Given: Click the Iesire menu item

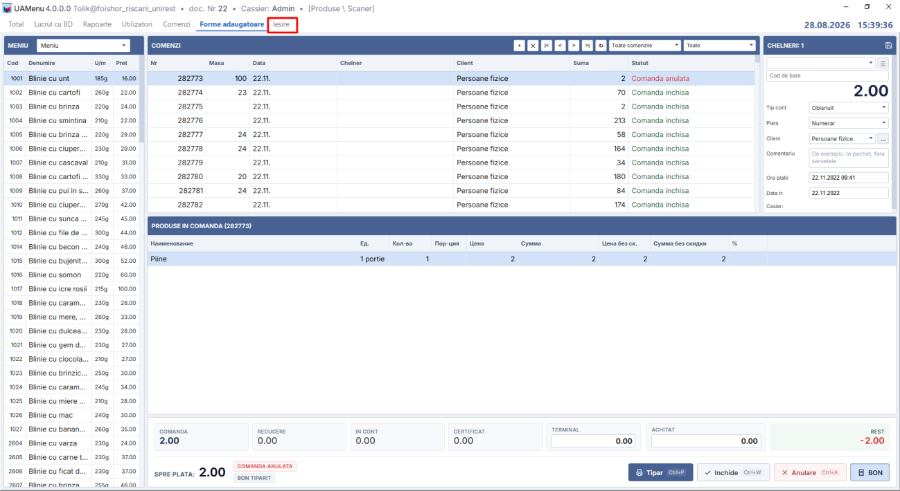Looking at the screenshot, I should [x=281, y=25].
